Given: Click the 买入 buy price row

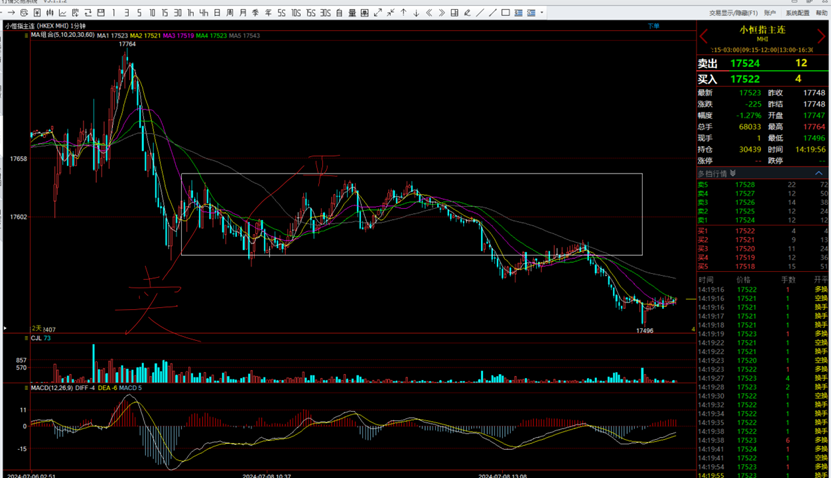Looking at the screenshot, I should (x=763, y=79).
